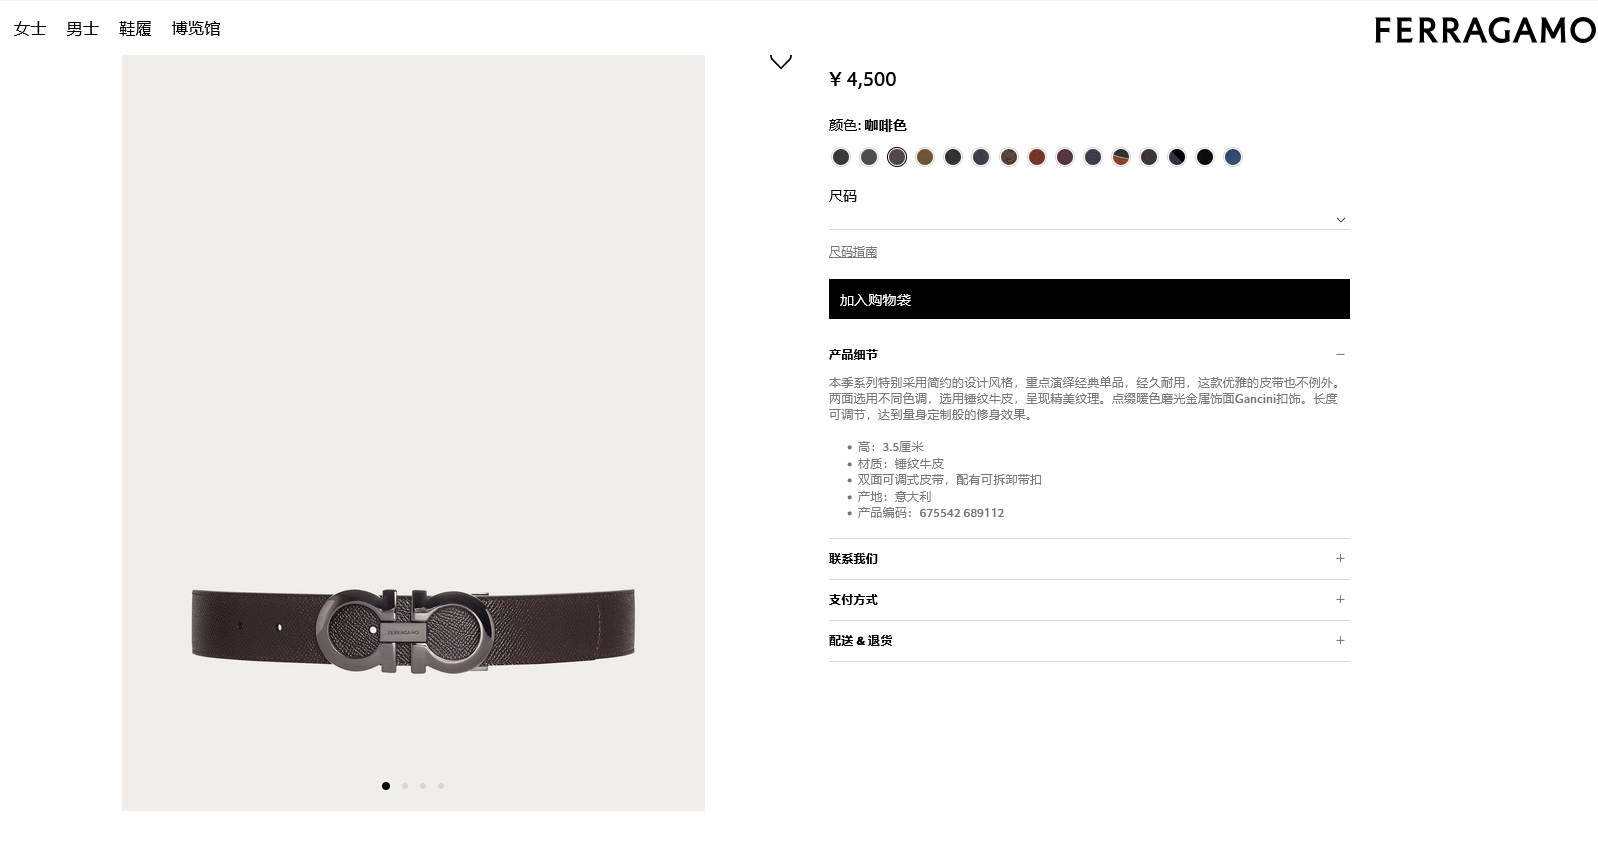Choose the pure black color swatch
Screen dimensions: 1598x845
pyautogui.click(x=1205, y=157)
